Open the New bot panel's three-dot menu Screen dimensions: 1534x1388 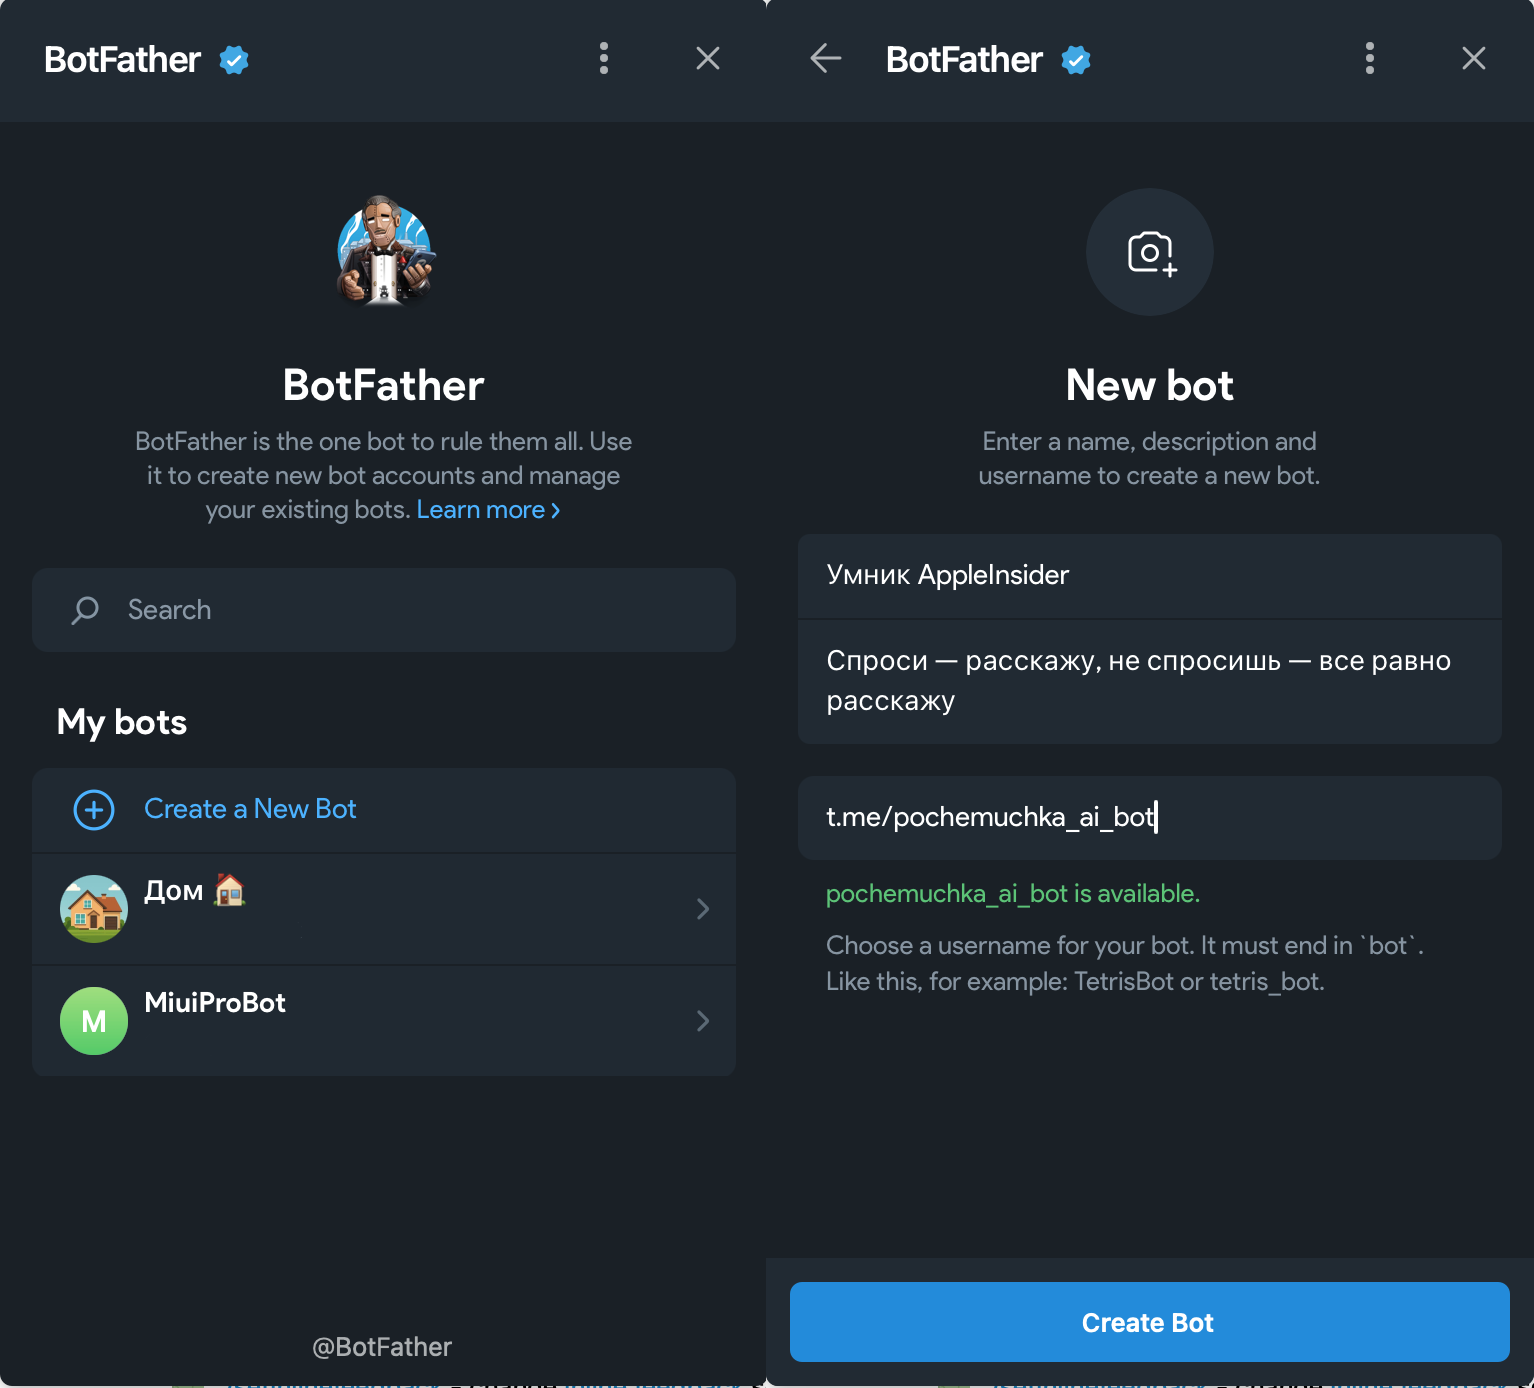[1369, 59]
